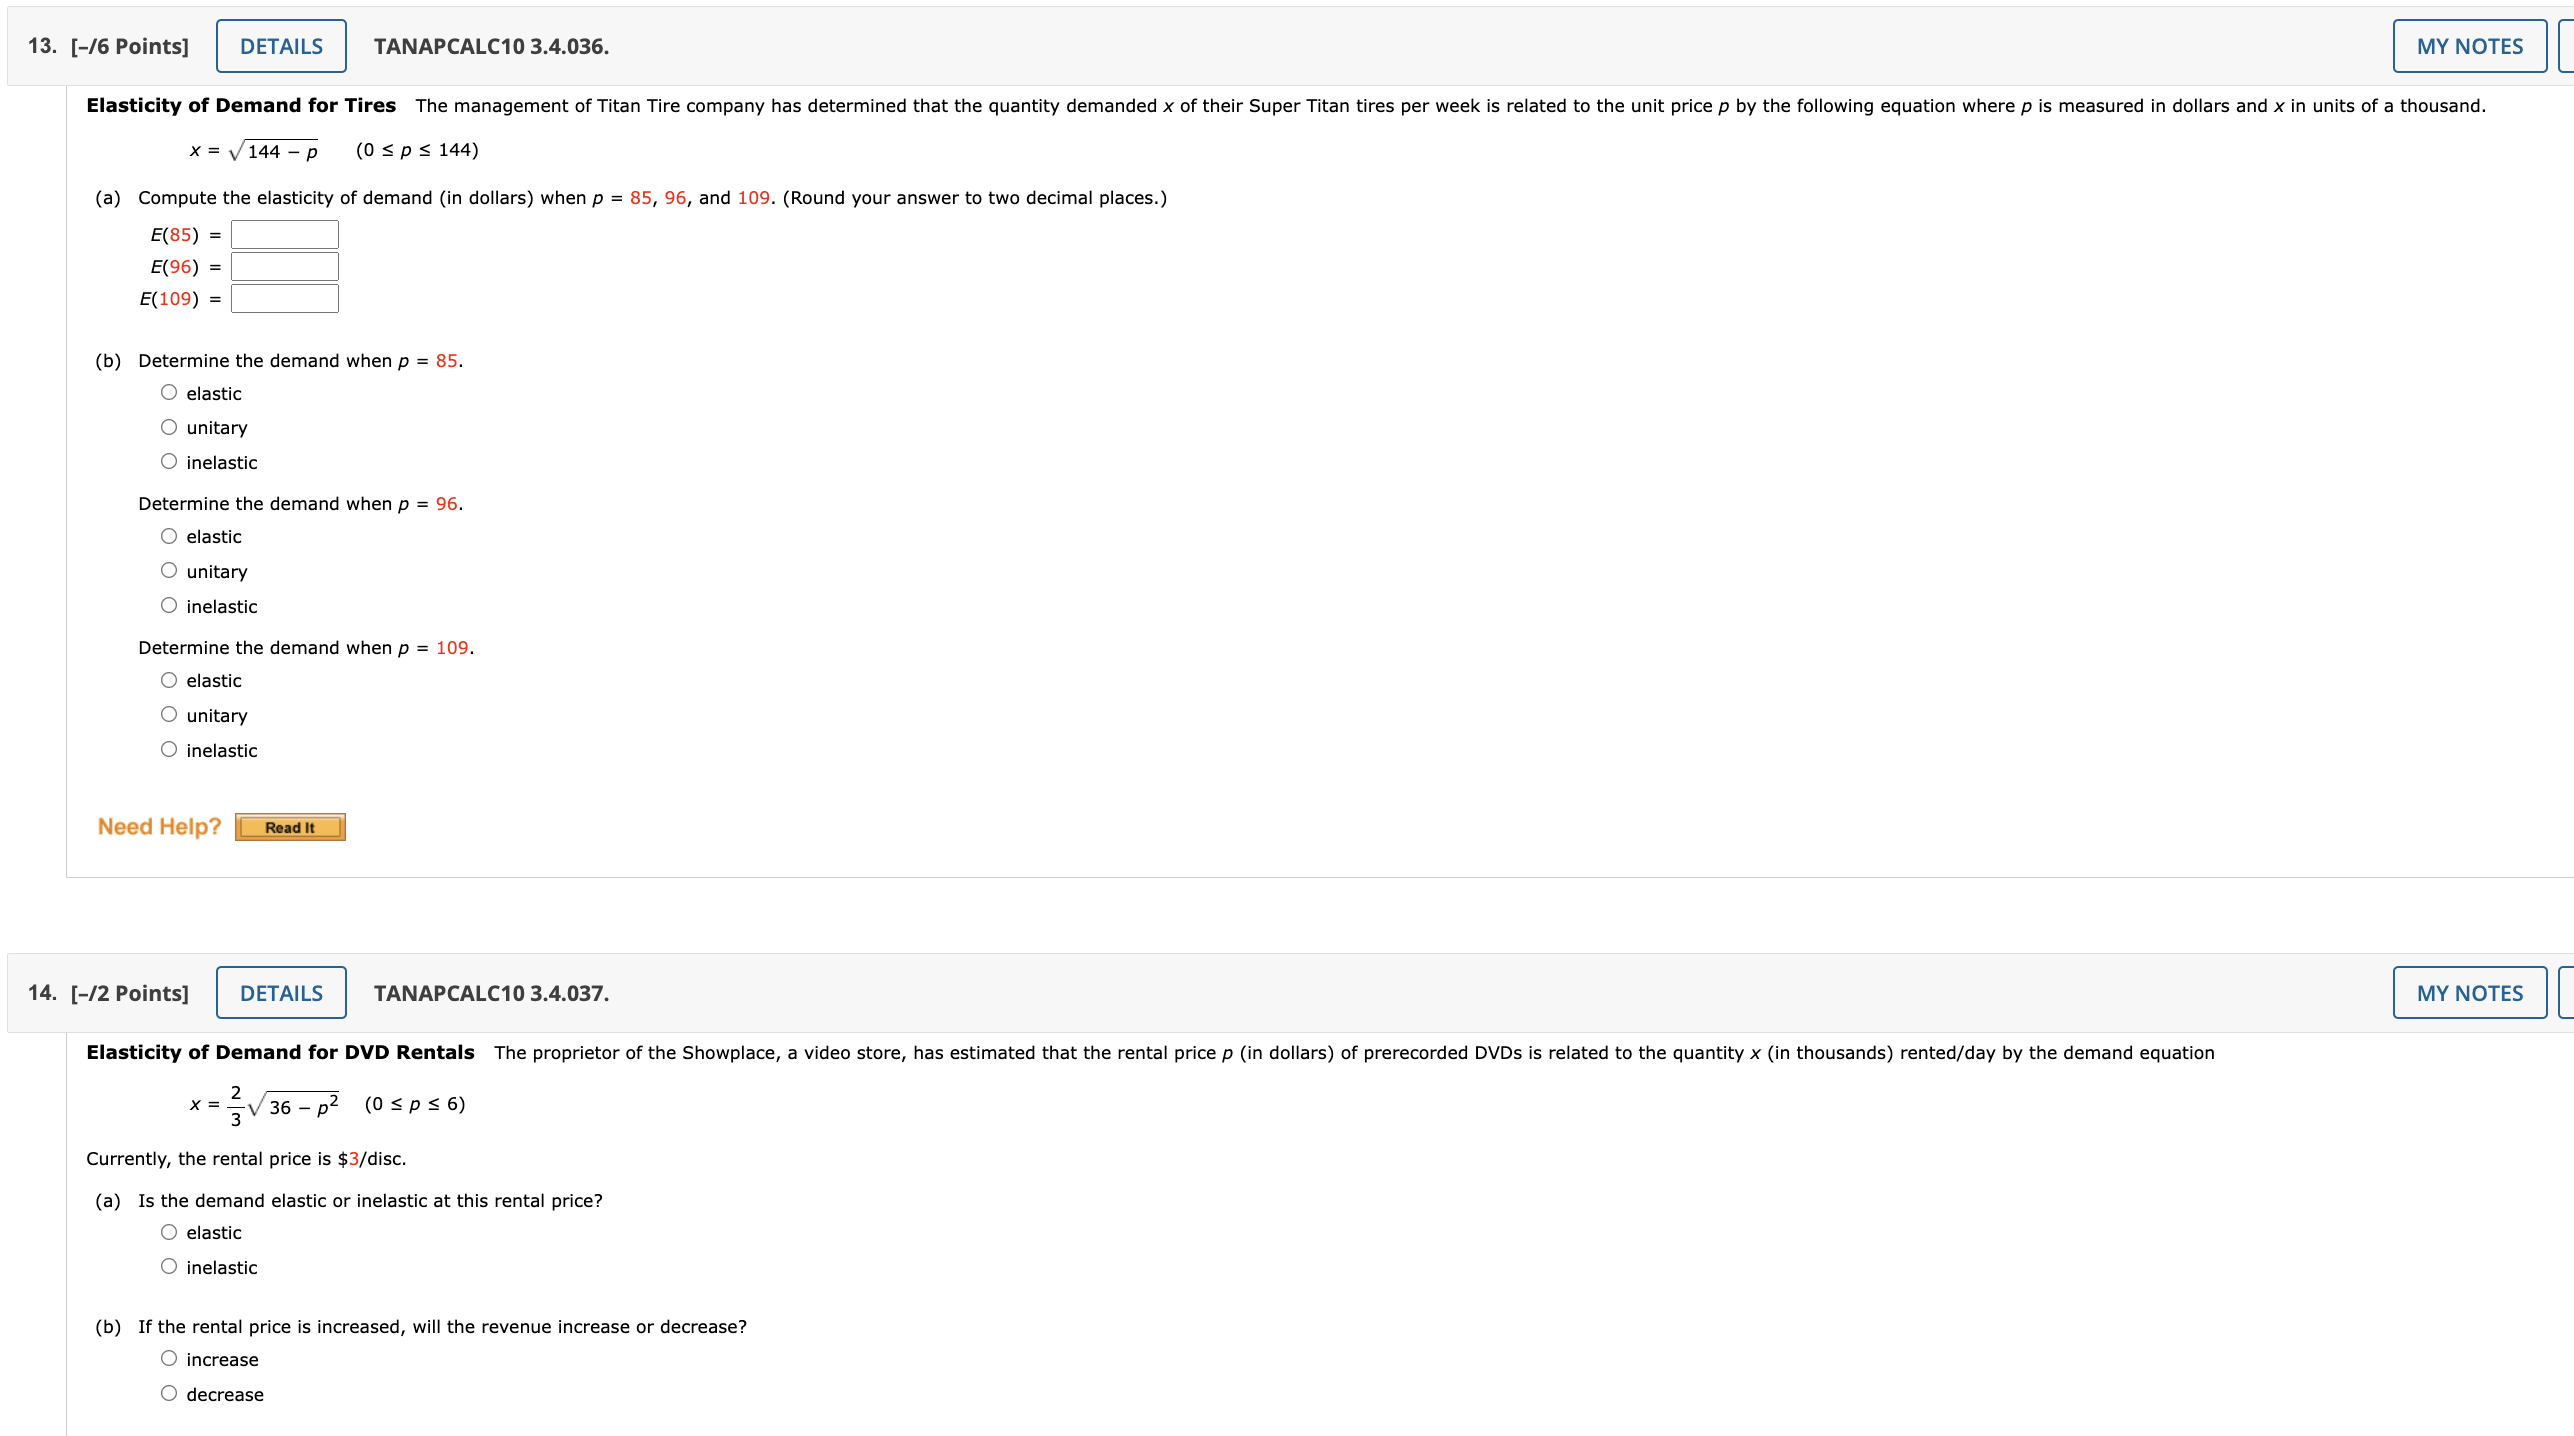Select unitary for demand when p = 96
Screen dimensions: 2574x1436
point(168,570)
